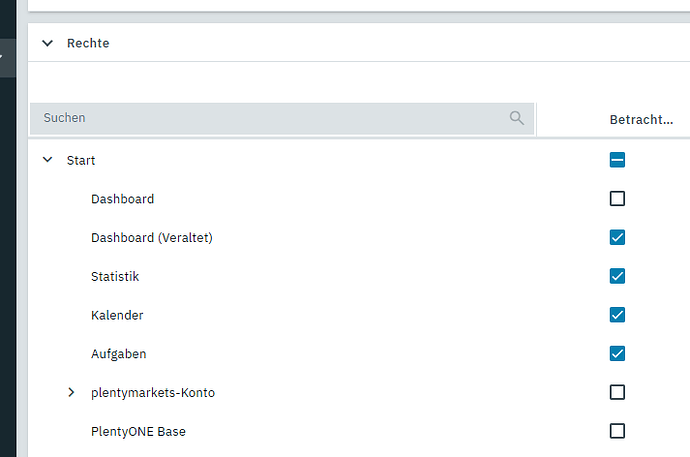Toggle the Start indeterminate checkbox
The image size is (690, 457).
click(617, 160)
